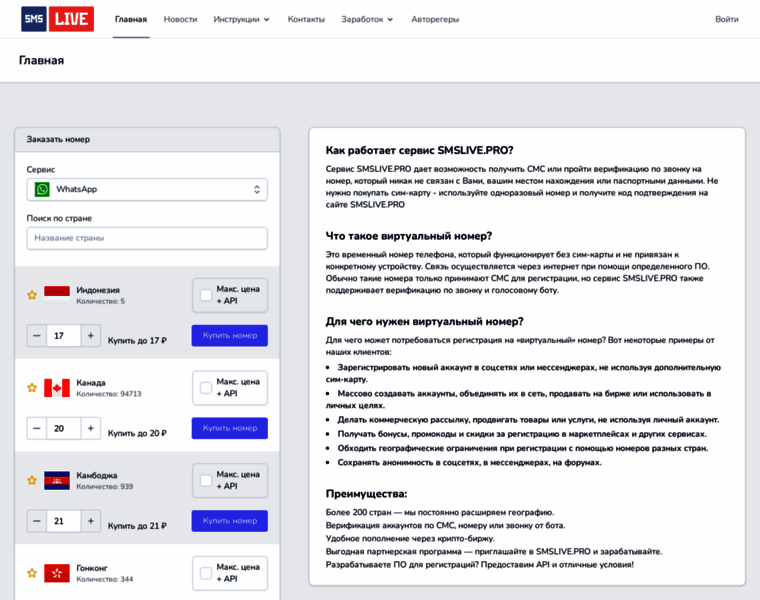
Task: Click the Cambodia flag icon
Action: point(57,480)
